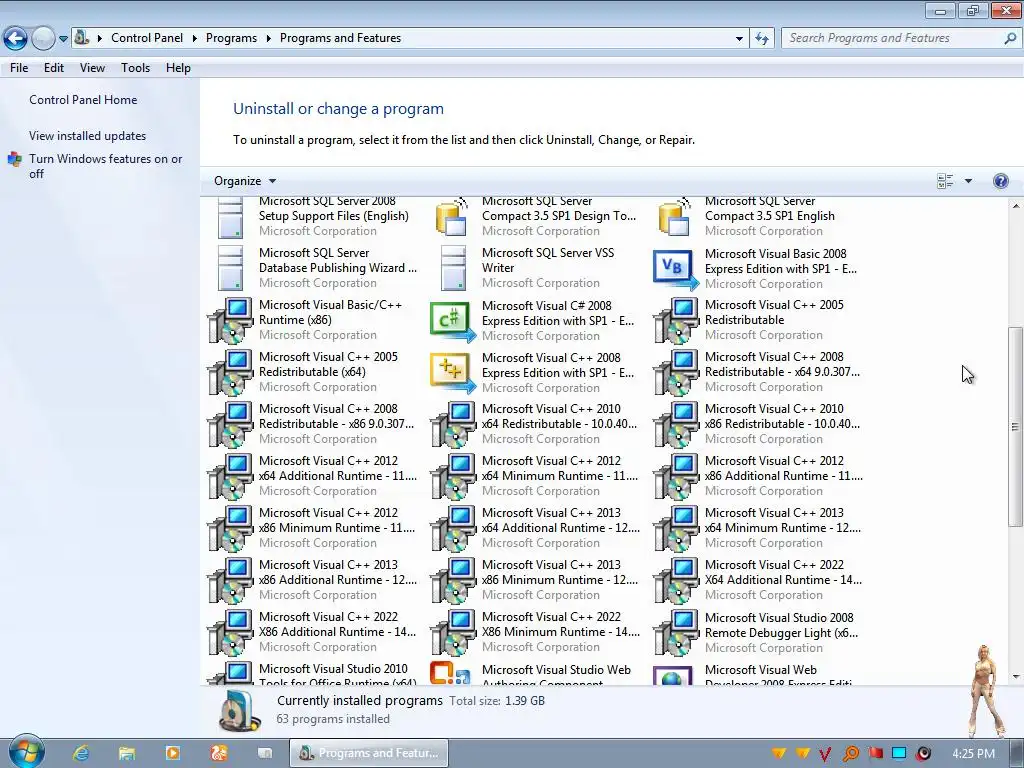
Task: Select SQL Server Compact 3.5 SP1 English icon
Action: pyautogui.click(x=675, y=217)
